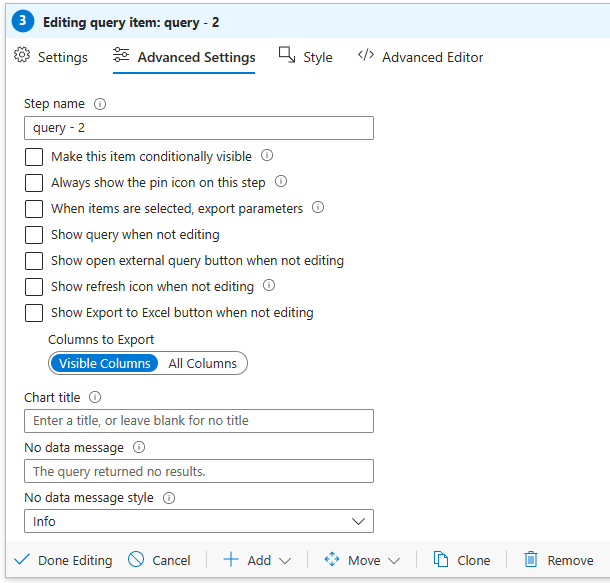Screen dimensions: 610x583
Task: Open info icon beside pin icon option
Action: pyautogui.click(x=281, y=181)
